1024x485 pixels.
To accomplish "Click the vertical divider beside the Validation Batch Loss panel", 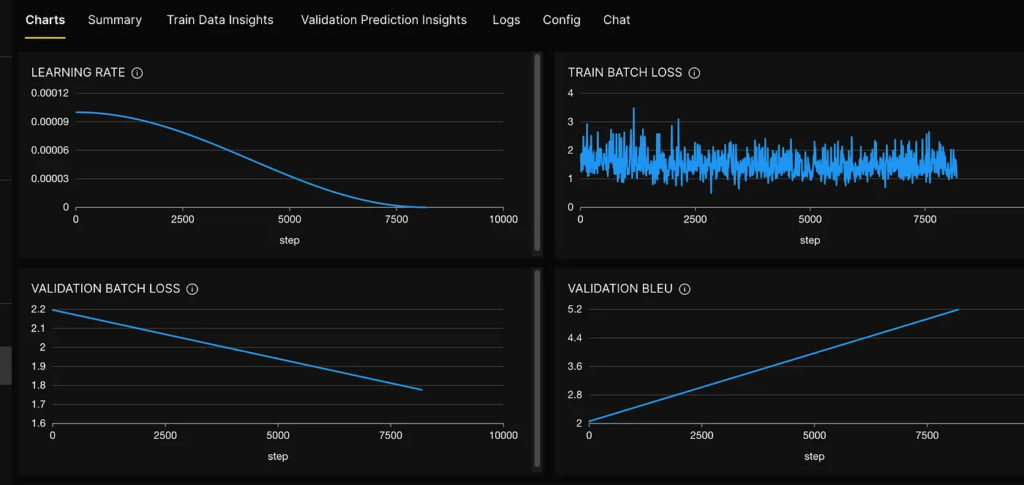I will [538, 368].
